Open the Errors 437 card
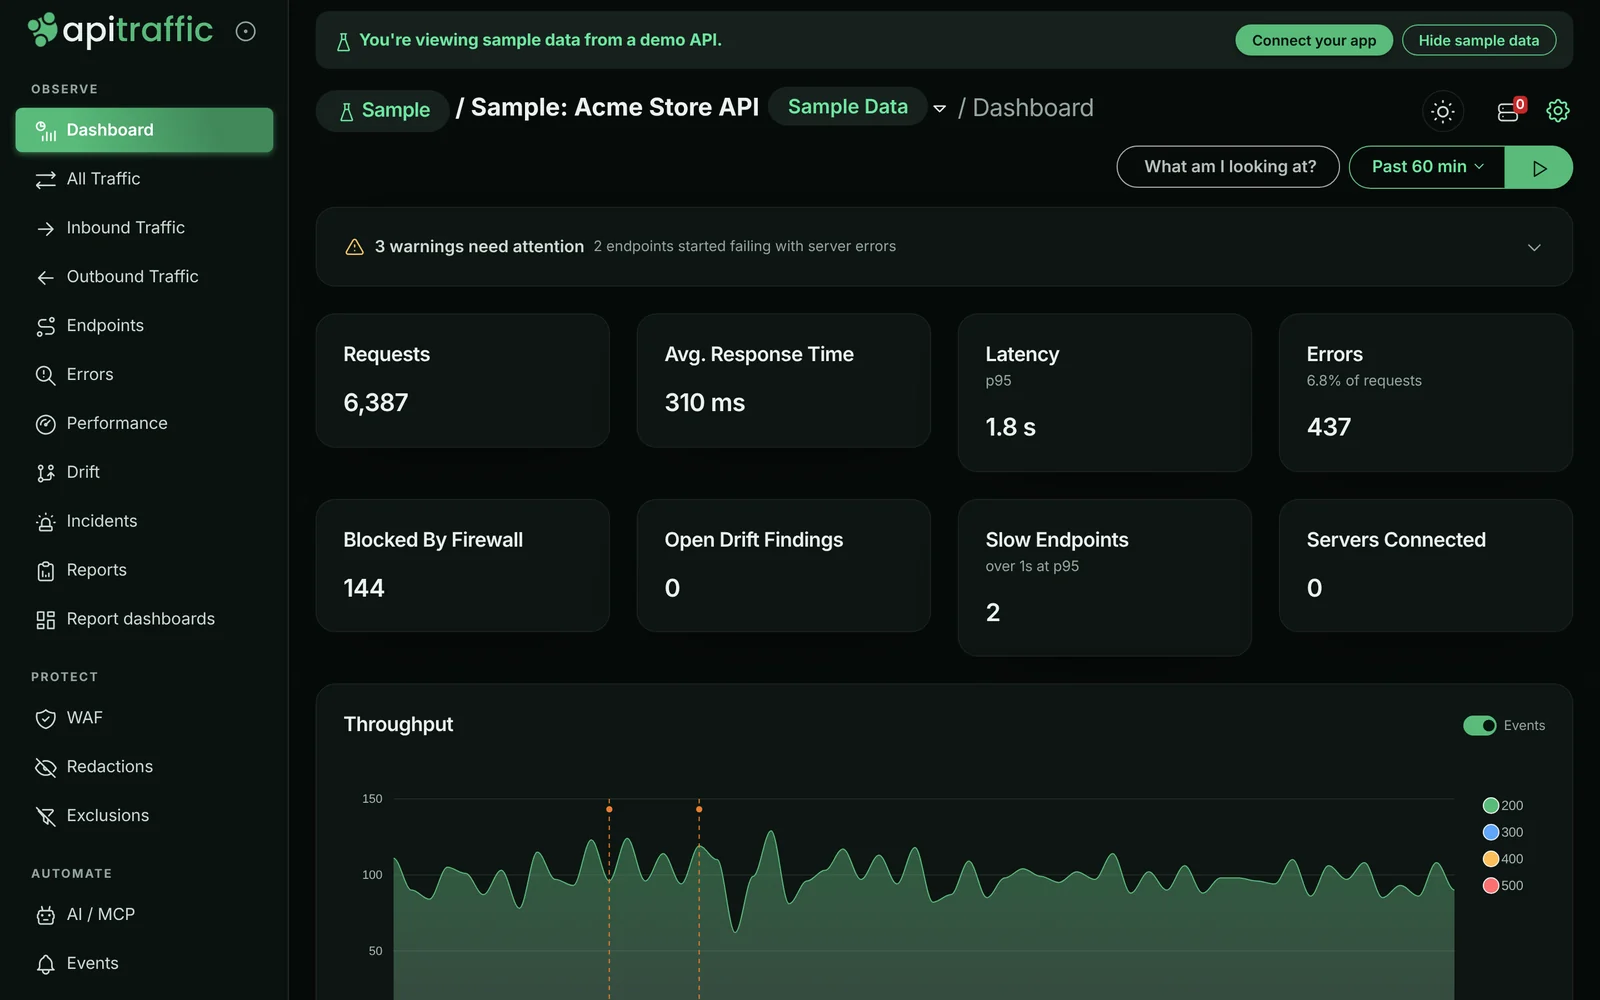 (x=1426, y=393)
